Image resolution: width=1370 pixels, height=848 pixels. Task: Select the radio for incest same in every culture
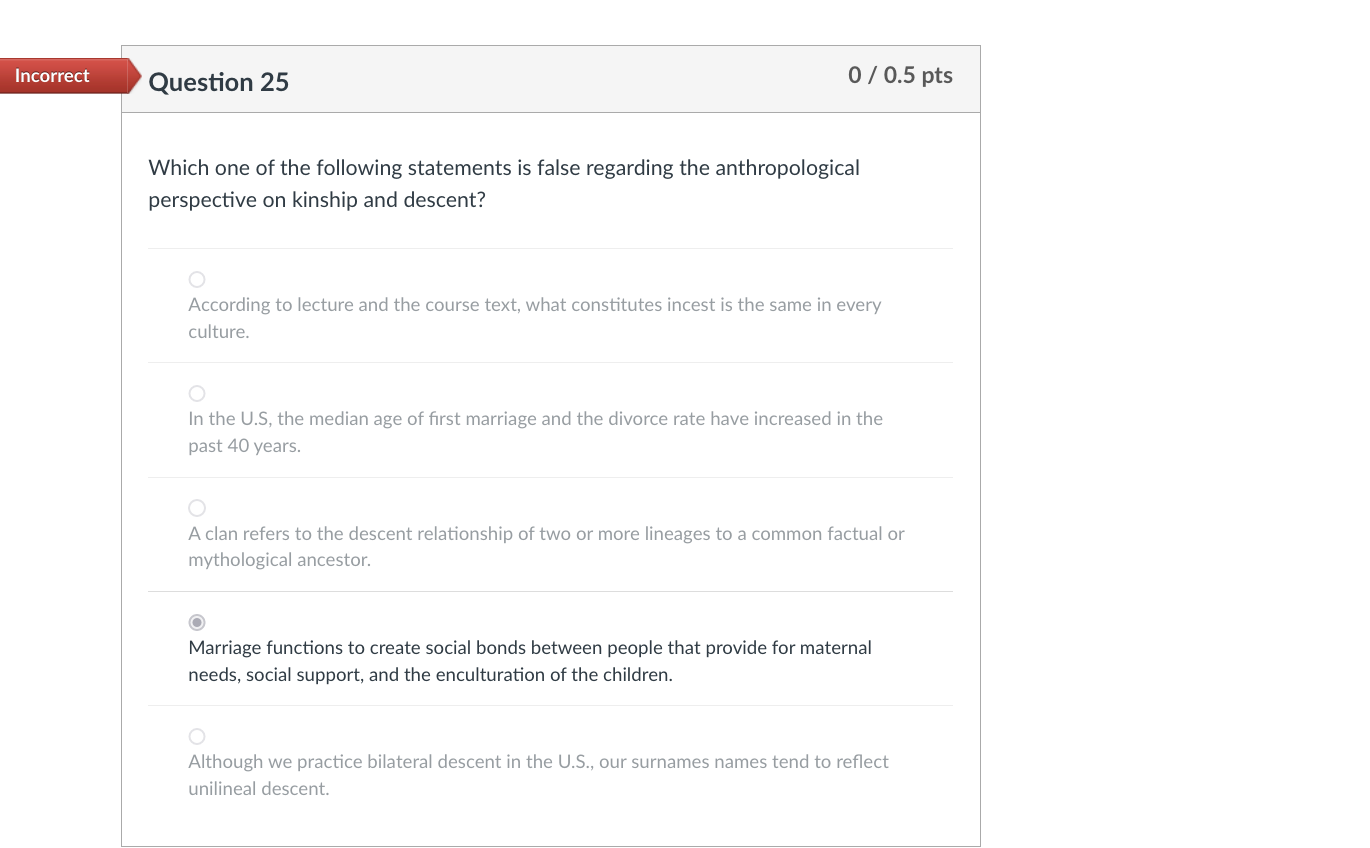(x=197, y=279)
